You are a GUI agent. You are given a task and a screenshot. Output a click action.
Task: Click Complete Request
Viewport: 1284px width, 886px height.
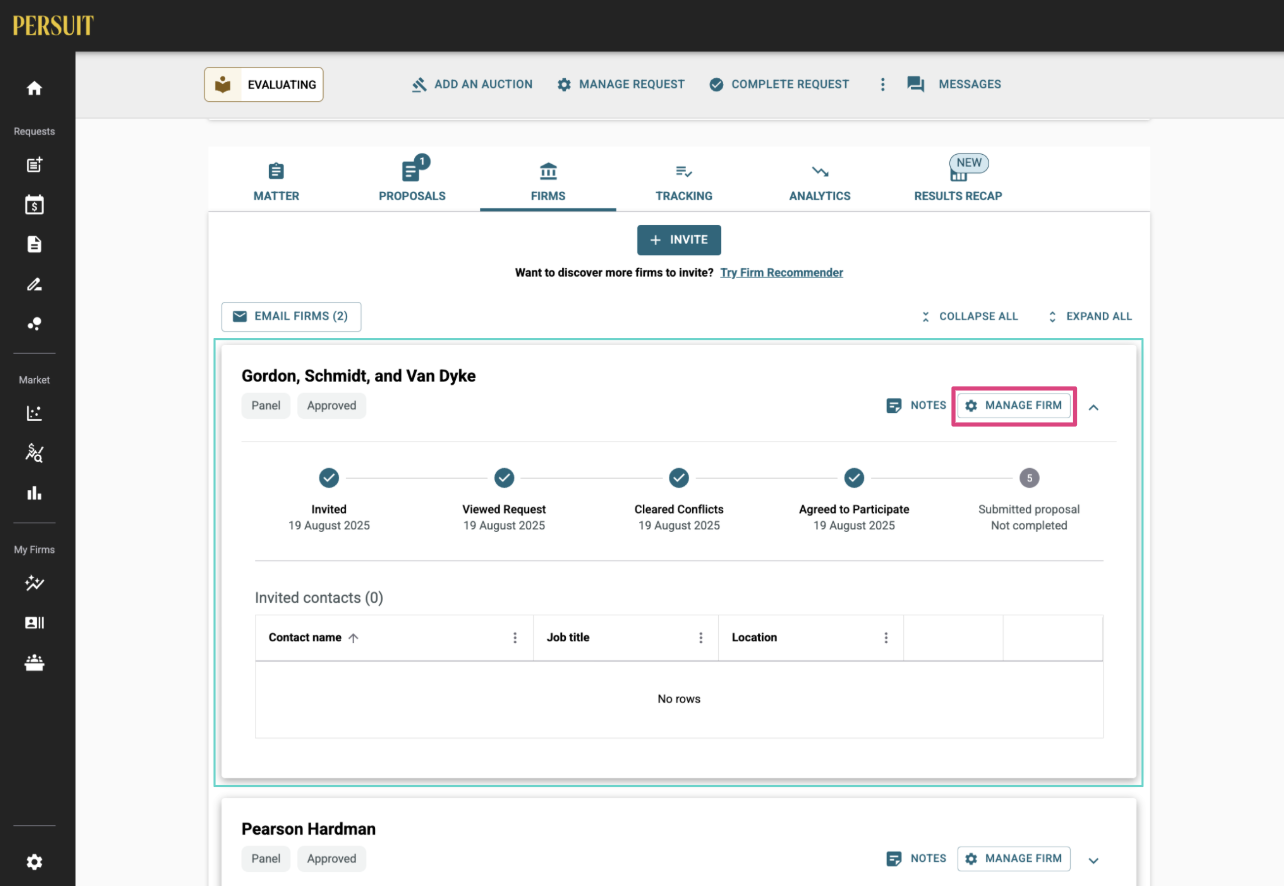779,85
